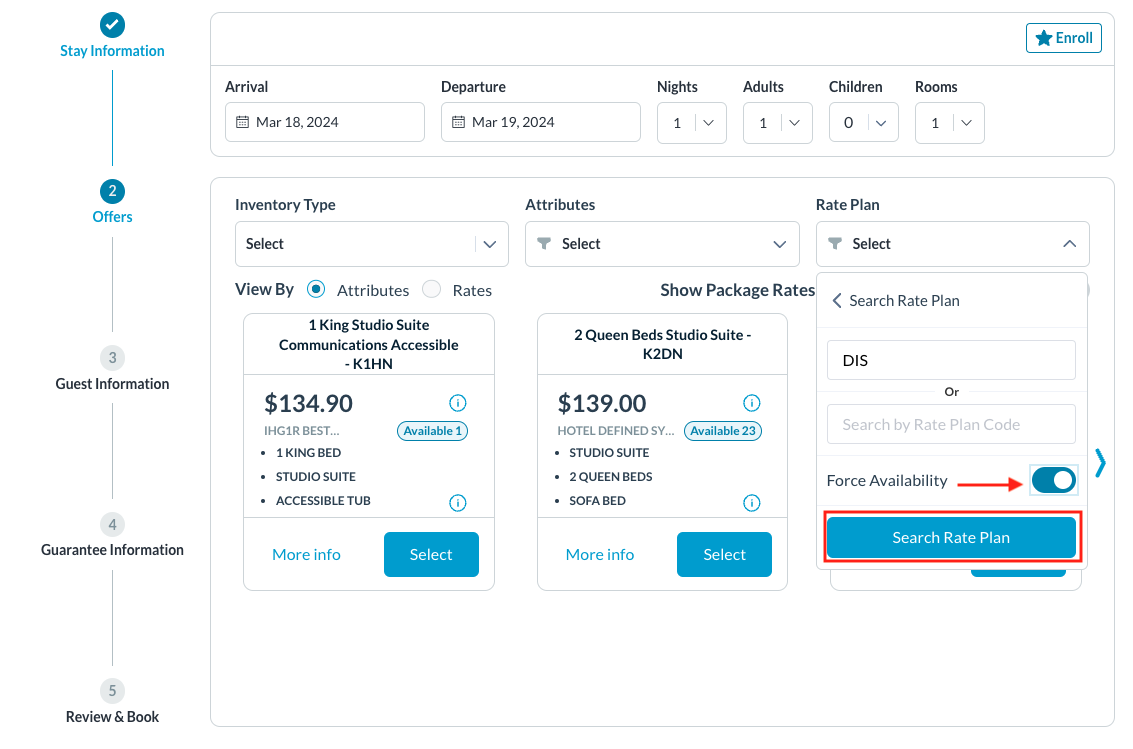Select the Rates view radio button
This screenshot has height=749, width=1133.
pyautogui.click(x=432, y=289)
